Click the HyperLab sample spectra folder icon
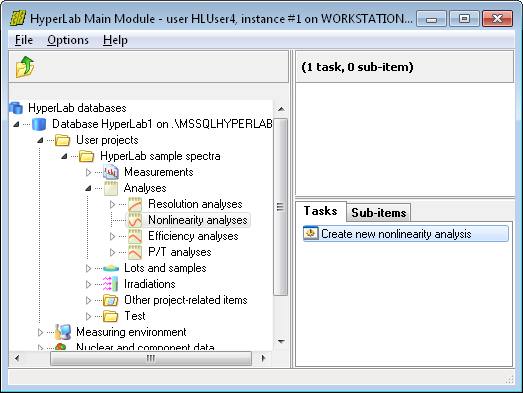Image resolution: width=523 pixels, height=393 pixels. [x=86, y=156]
